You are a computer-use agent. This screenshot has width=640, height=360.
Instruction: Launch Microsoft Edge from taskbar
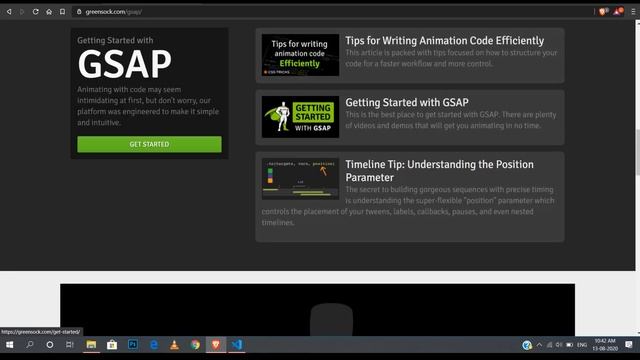click(154, 345)
